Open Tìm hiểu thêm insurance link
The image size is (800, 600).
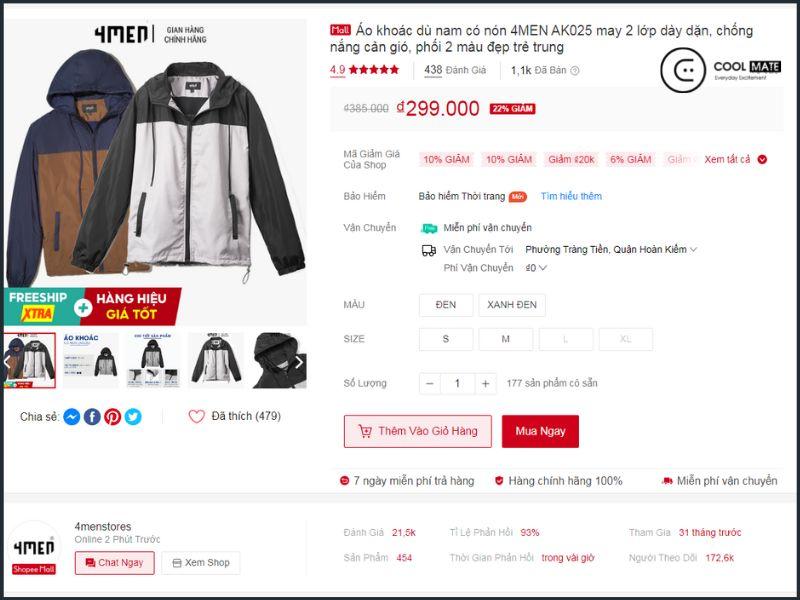click(571, 196)
